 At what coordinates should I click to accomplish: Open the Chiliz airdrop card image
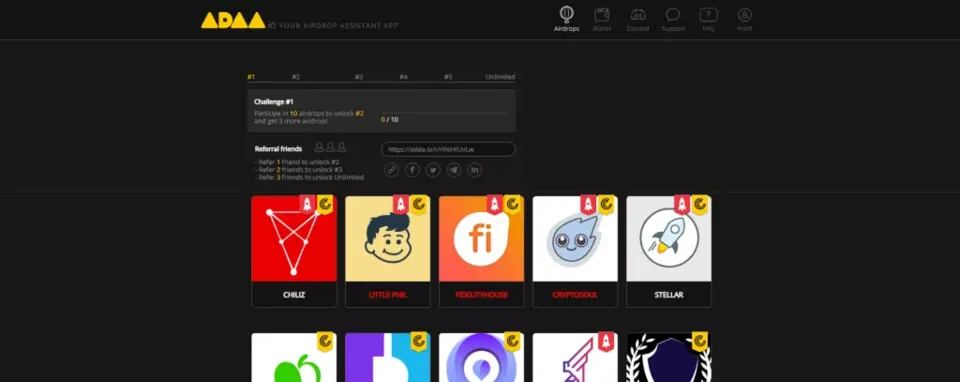coord(294,239)
